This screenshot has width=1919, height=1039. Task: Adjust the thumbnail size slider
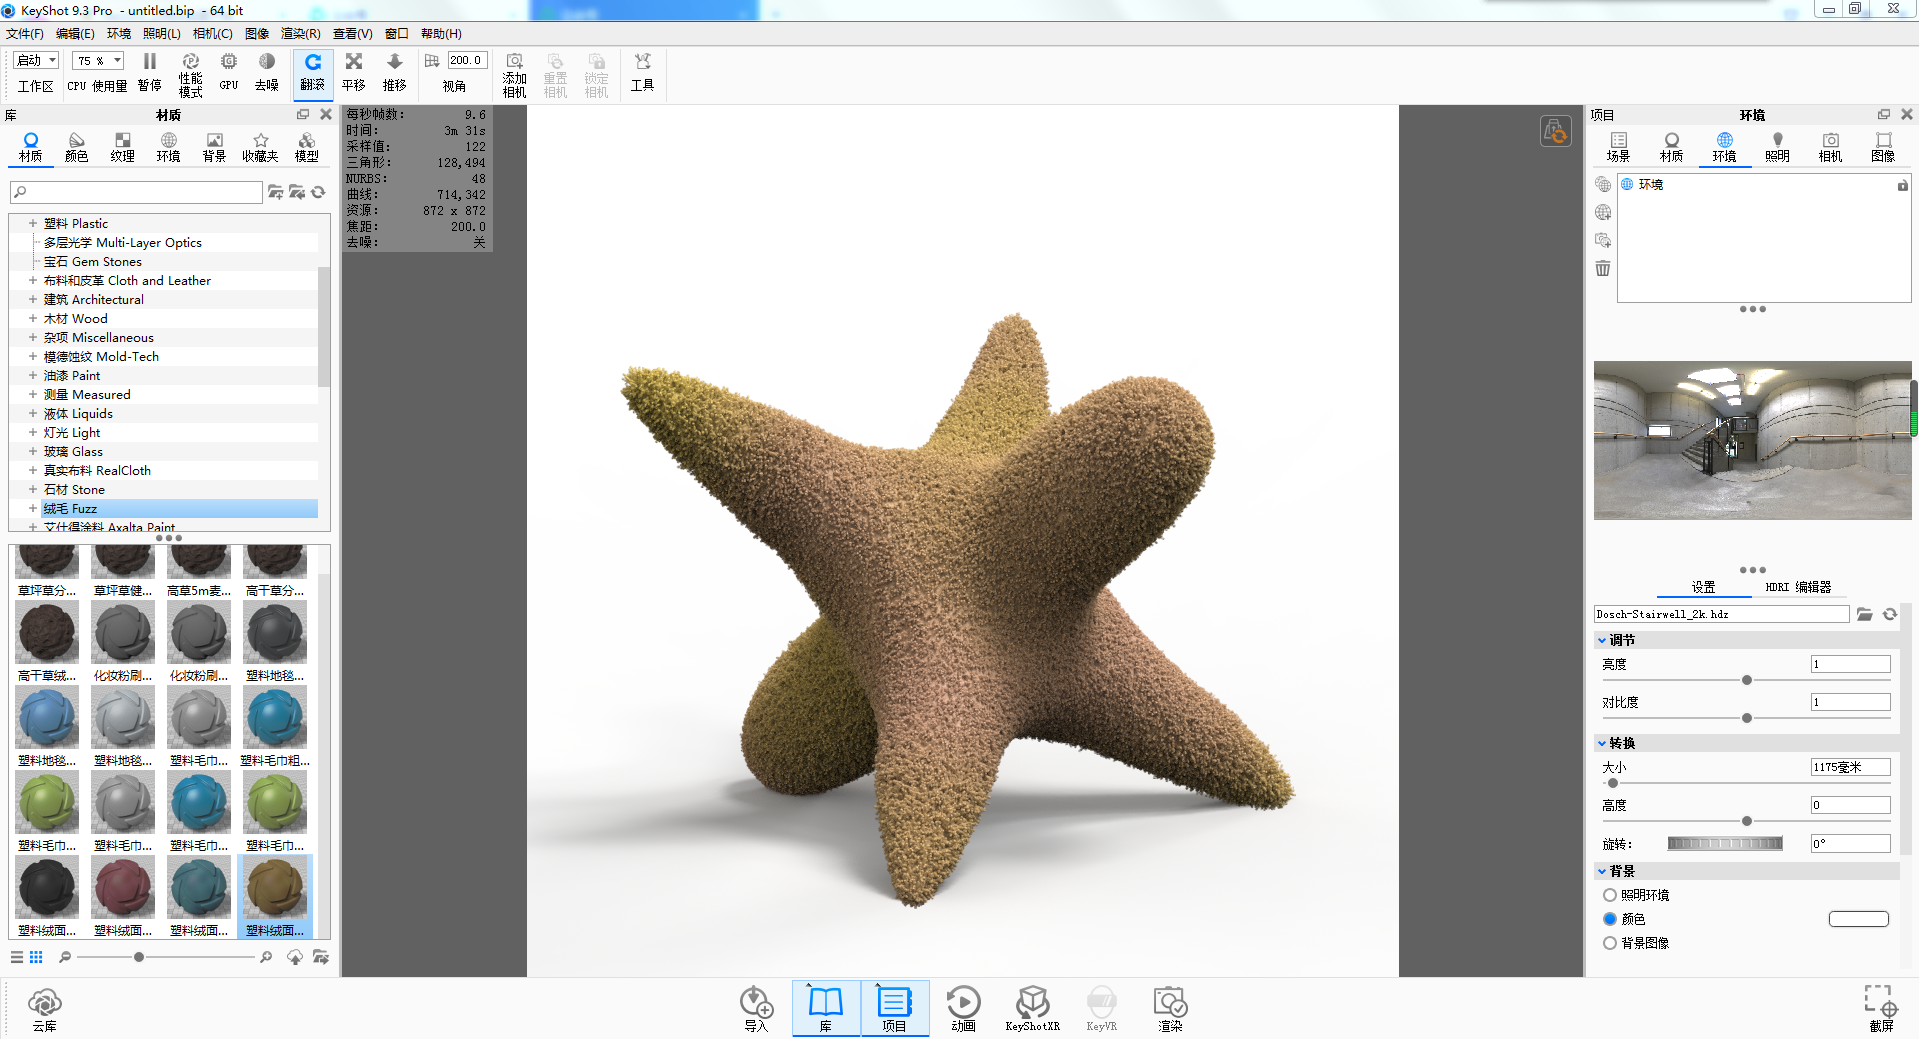coord(139,957)
